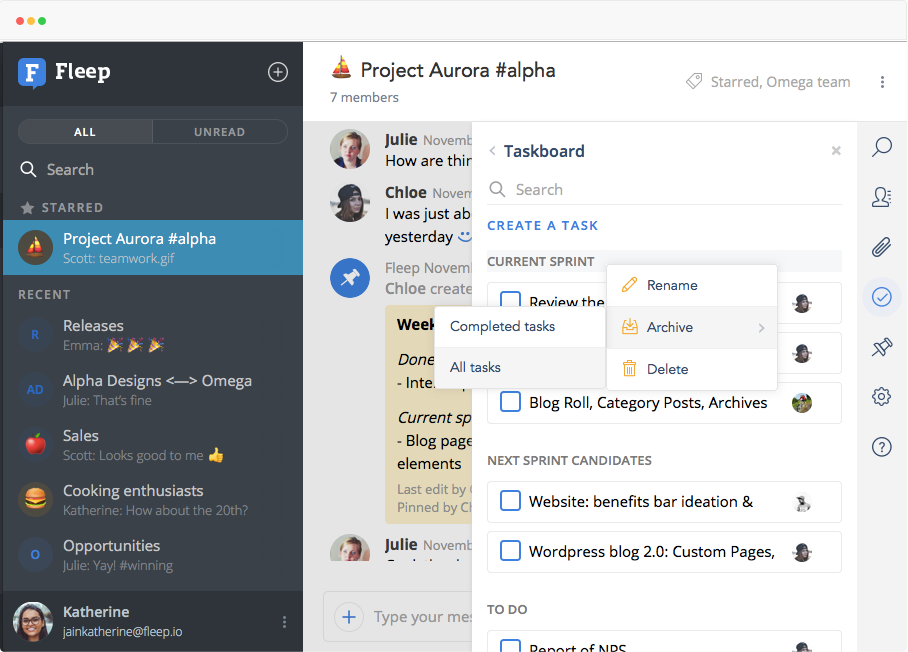The height and width of the screenshot is (652, 908).
Task: Open the pinboard pin icon
Action: click(881, 347)
